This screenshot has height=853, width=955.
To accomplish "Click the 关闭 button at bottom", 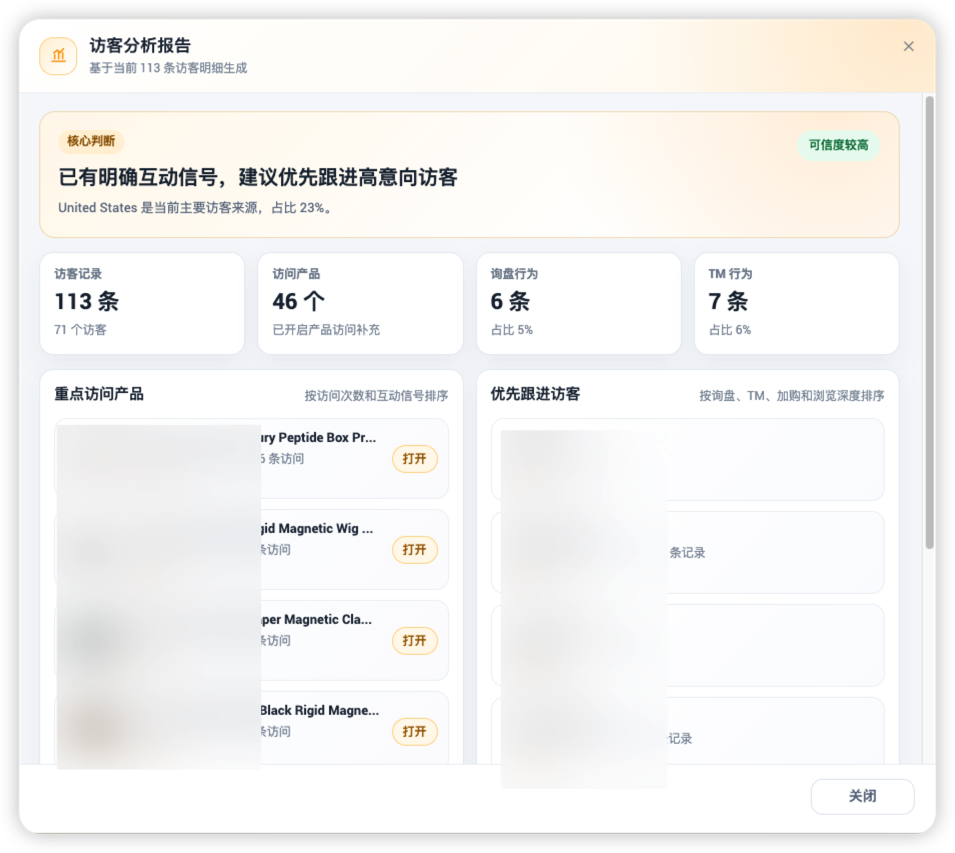I will point(862,796).
